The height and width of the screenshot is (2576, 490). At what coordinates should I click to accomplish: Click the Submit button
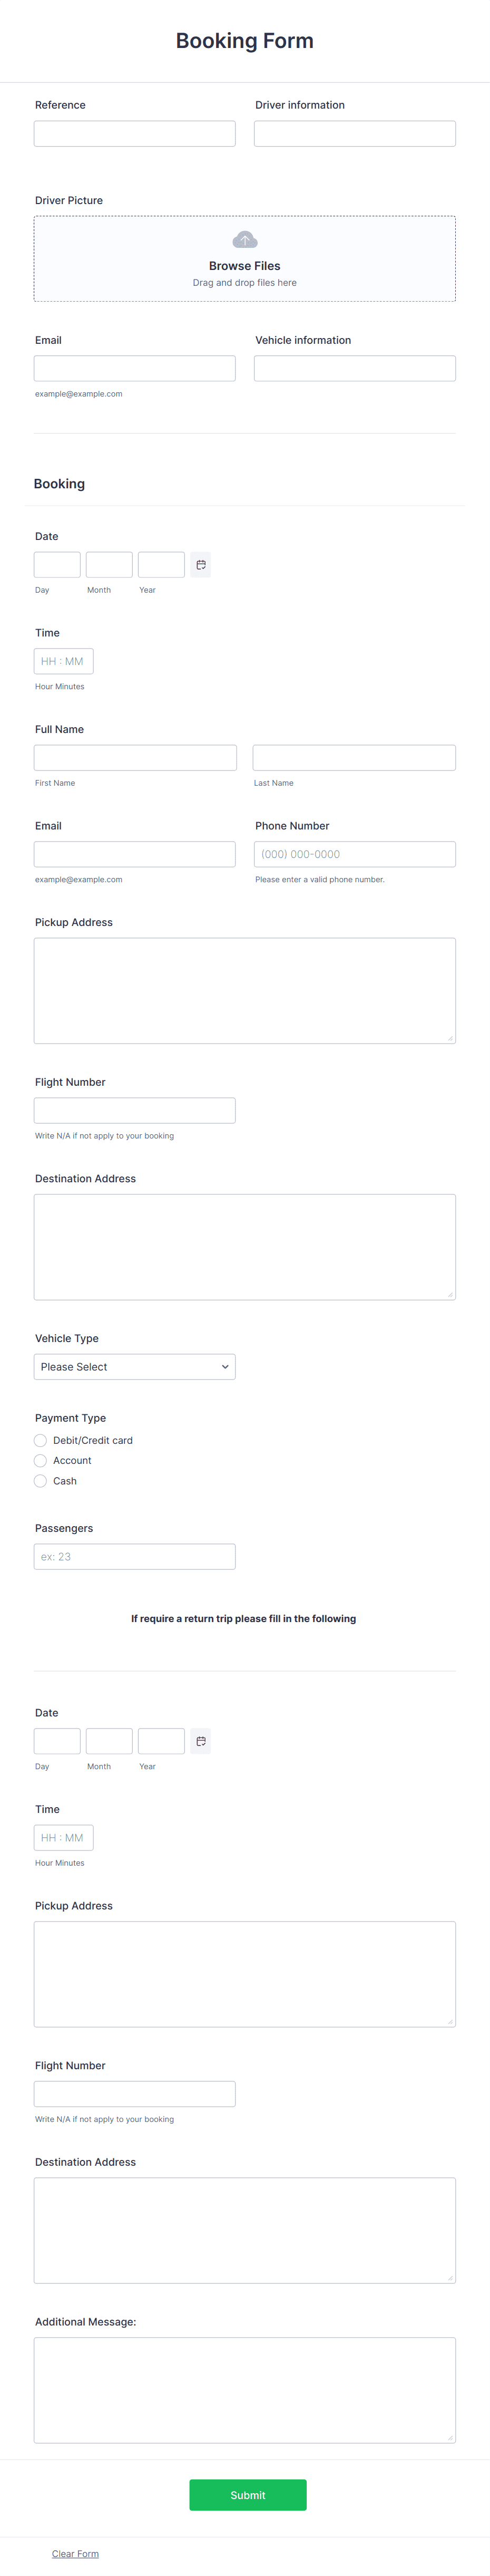coord(248,2495)
